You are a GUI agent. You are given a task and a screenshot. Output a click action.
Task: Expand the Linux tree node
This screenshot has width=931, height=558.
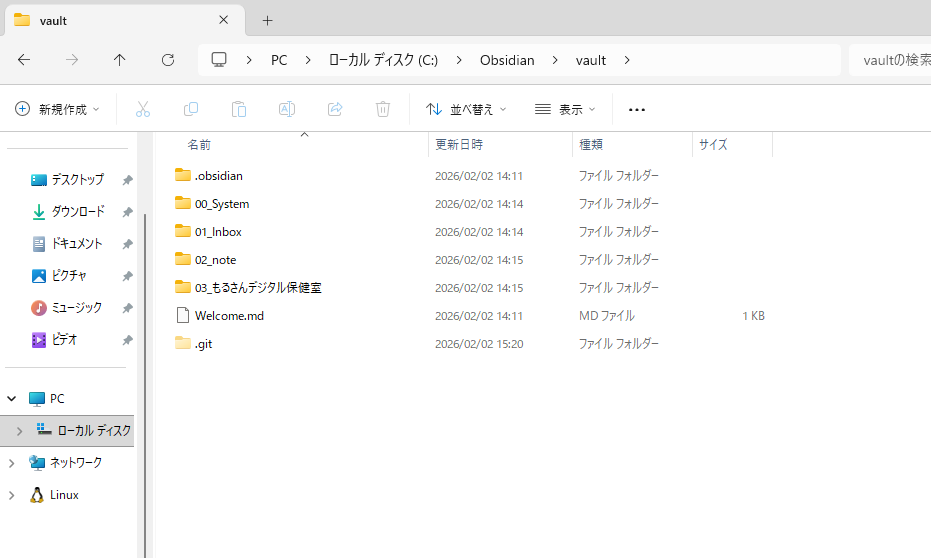11,495
